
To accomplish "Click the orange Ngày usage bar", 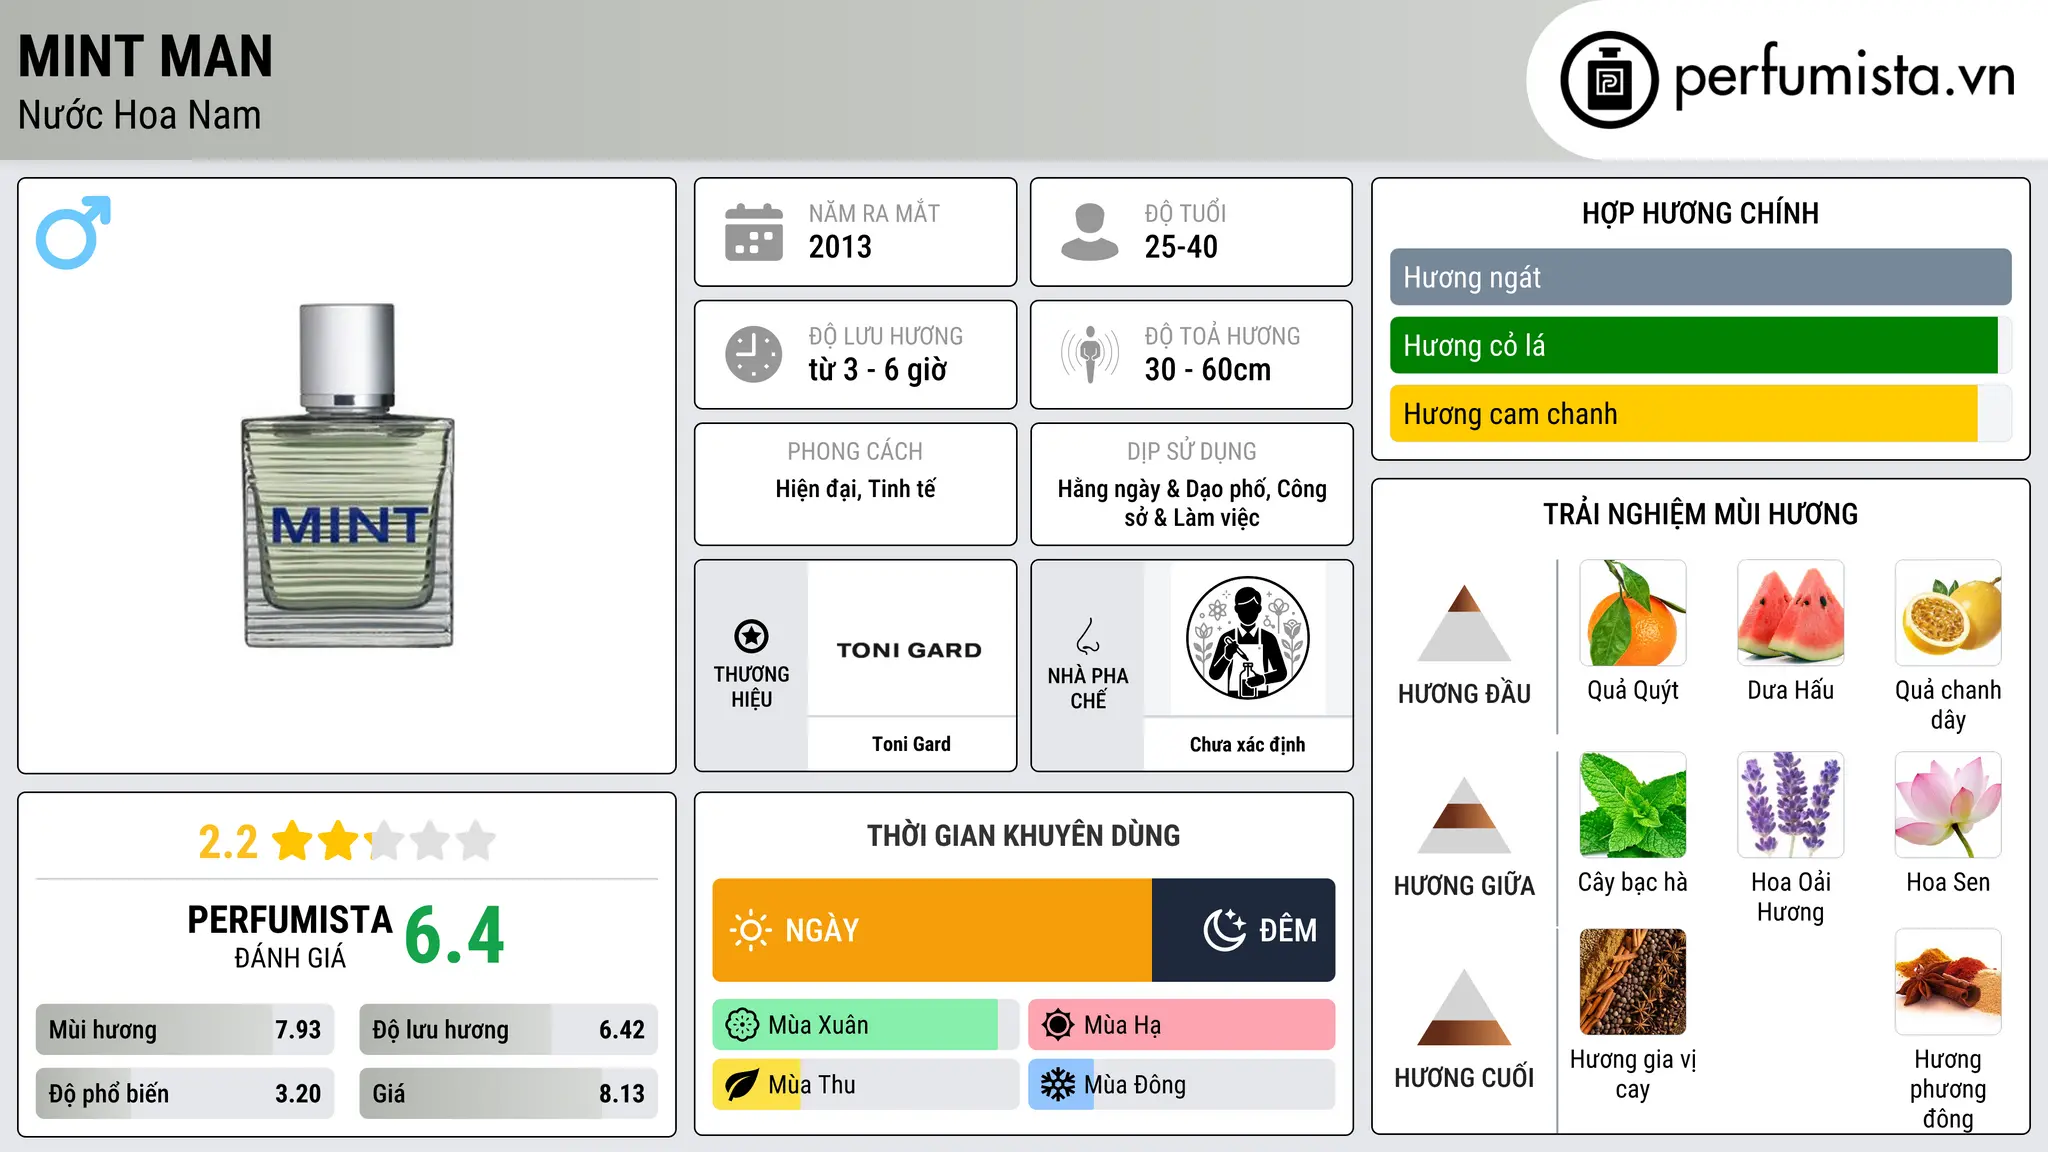I will 932,930.
